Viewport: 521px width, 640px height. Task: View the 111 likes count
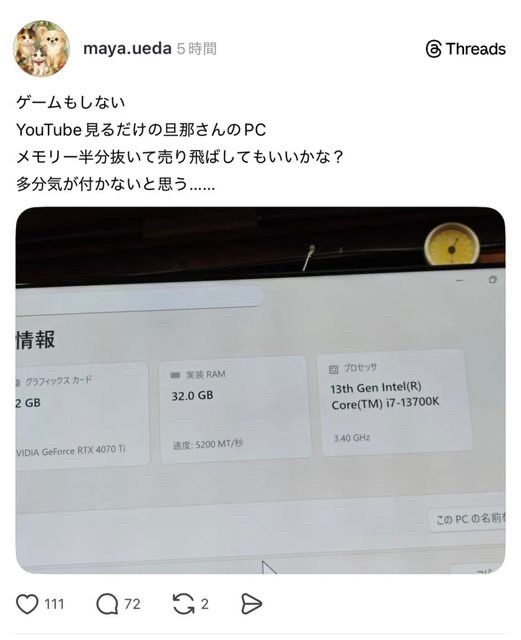point(54,604)
